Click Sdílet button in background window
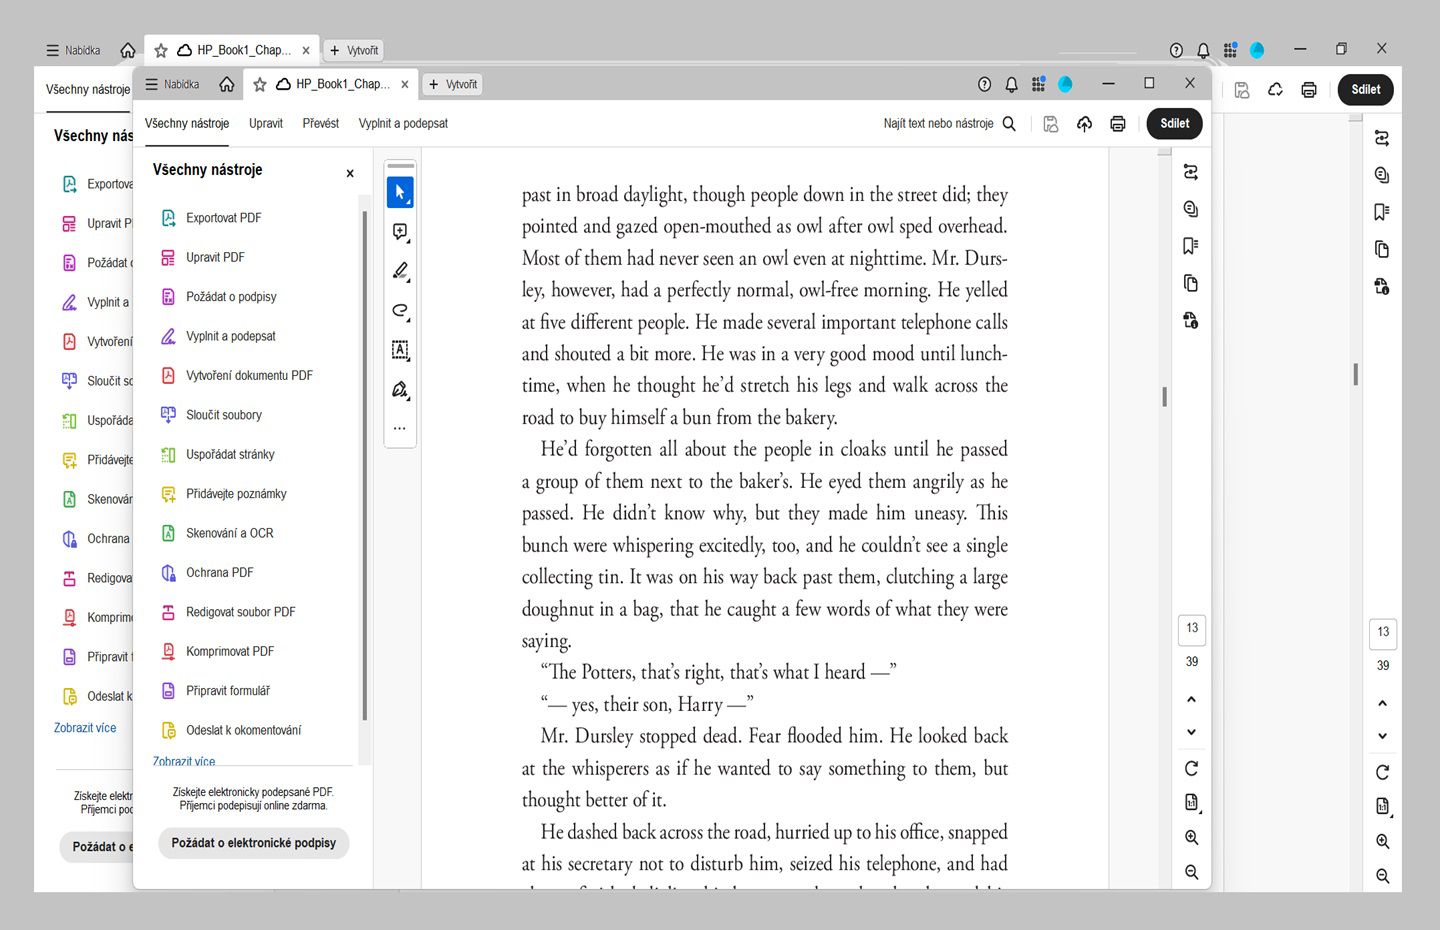 click(x=1366, y=90)
